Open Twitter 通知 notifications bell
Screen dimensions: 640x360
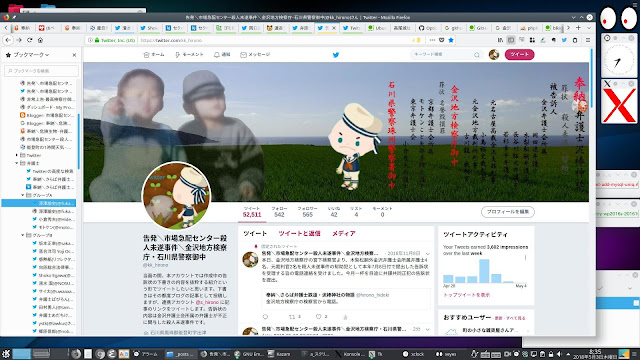pyautogui.click(x=222, y=55)
